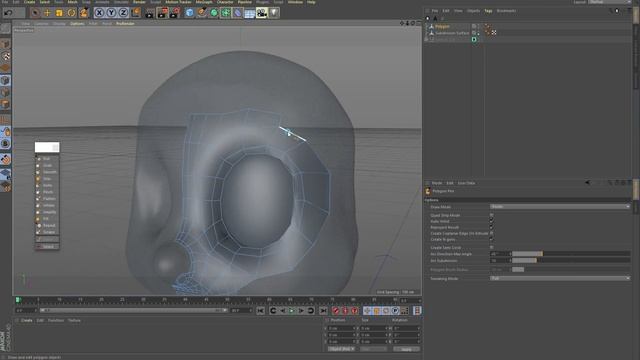Screen dimensions: 640x360
Task: Click the blue Cube primitive icon
Action: (189, 13)
